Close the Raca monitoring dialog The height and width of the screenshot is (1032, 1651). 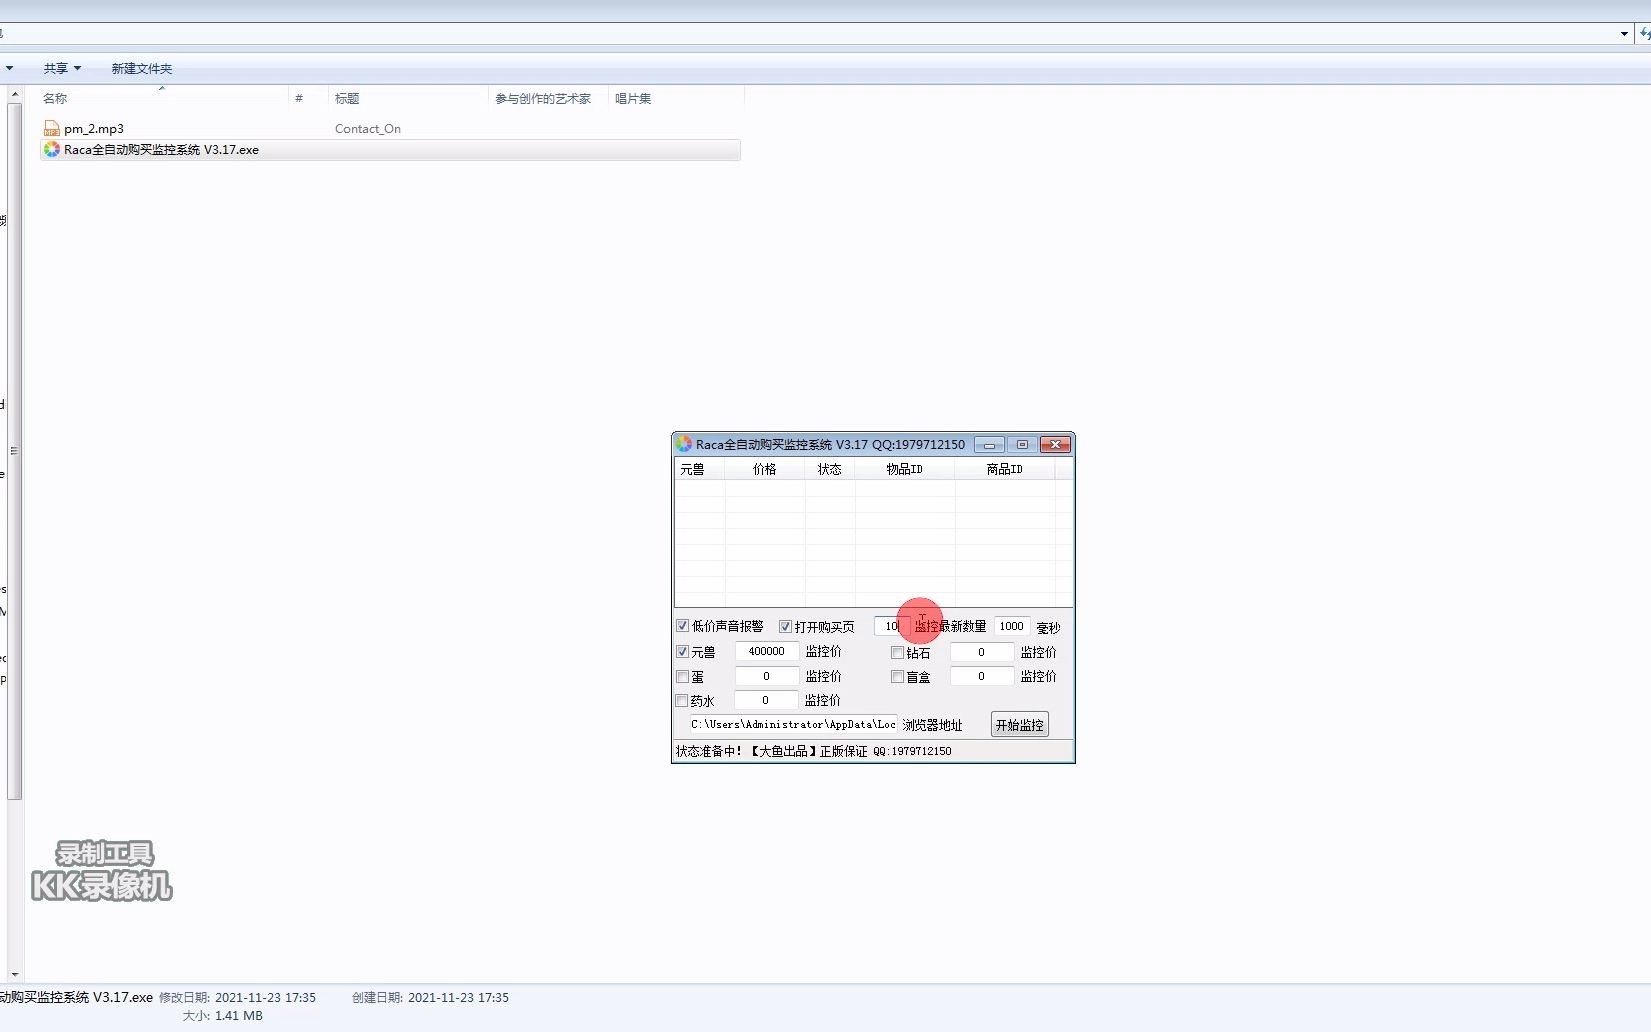point(1055,445)
